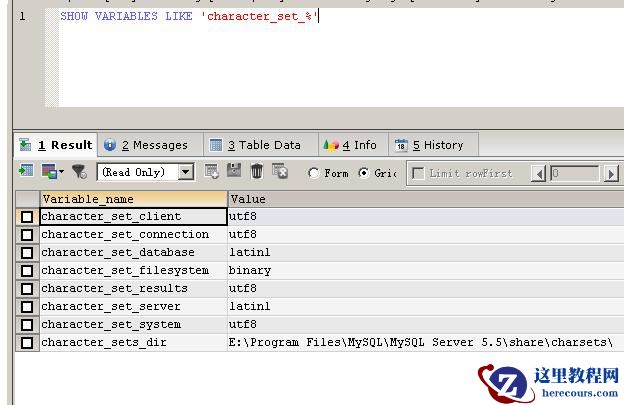Click the latin1 value of character_set_server

tap(250, 306)
